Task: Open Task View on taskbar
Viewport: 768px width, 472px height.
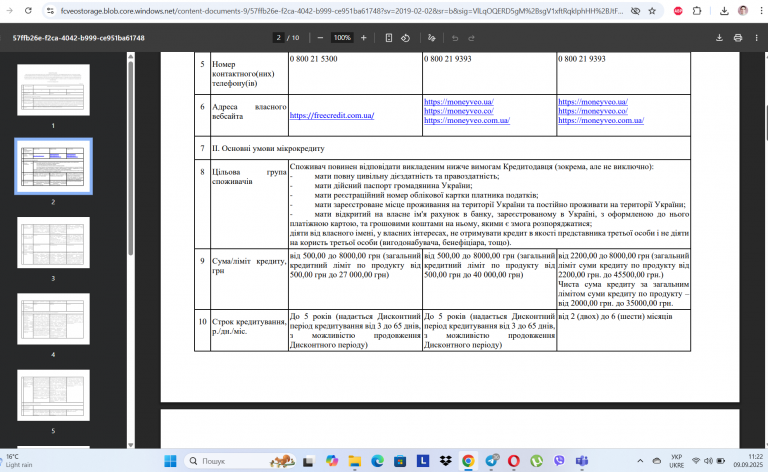Action: point(308,461)
